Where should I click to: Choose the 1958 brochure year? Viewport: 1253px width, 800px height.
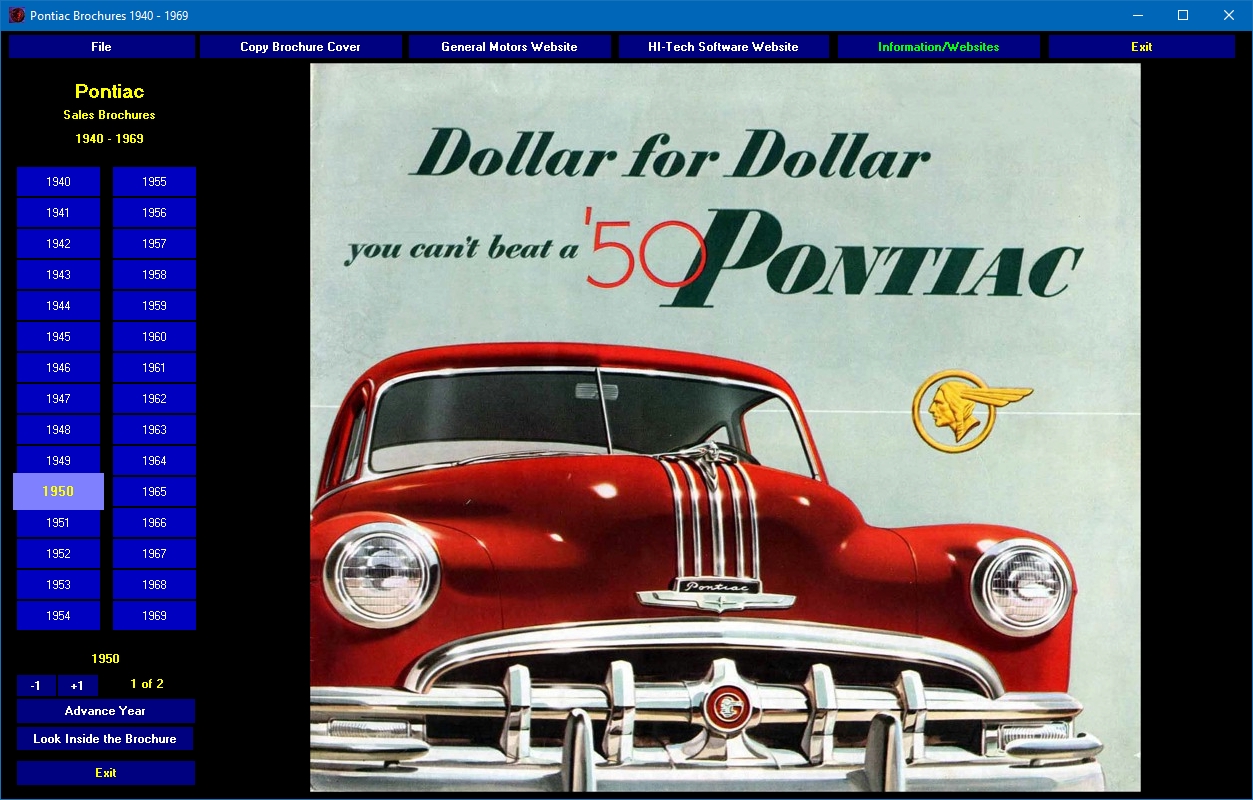coord(154,275)
